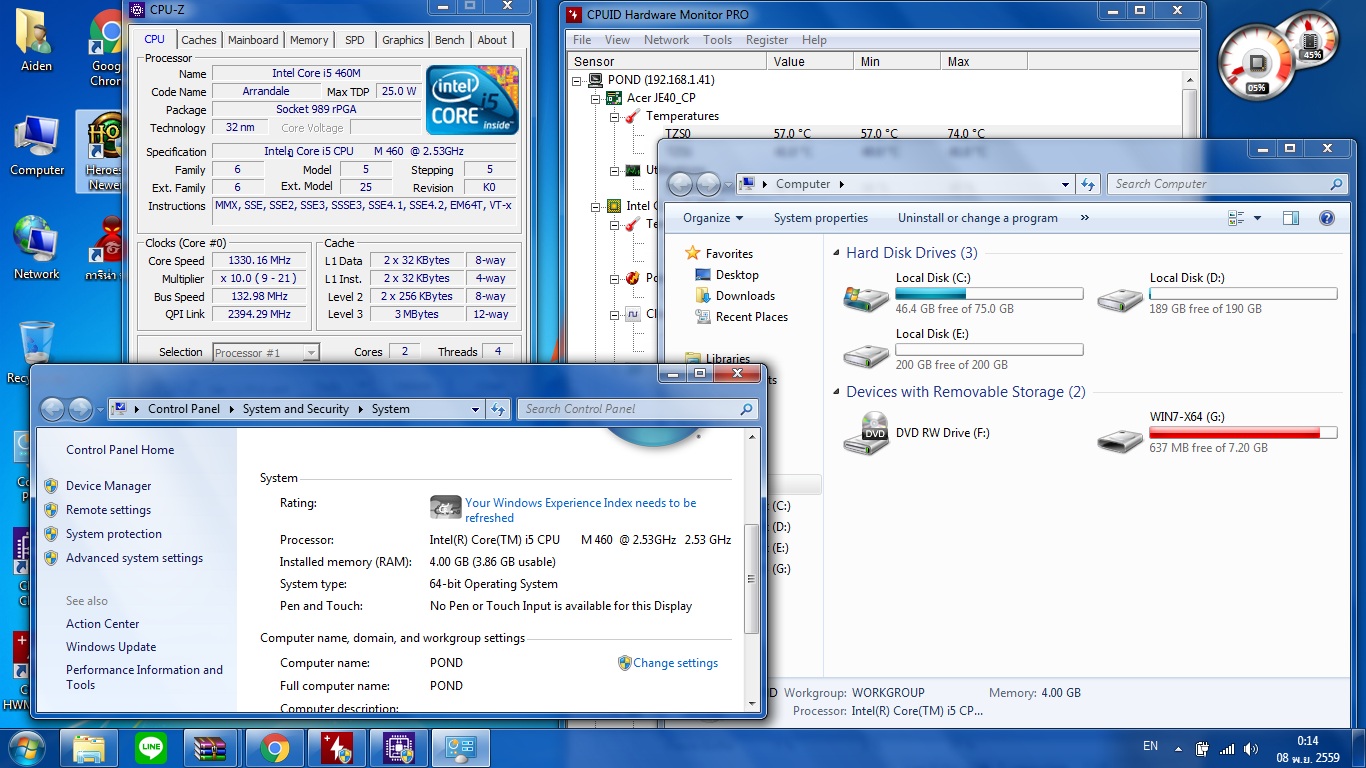
Task: Select the Network desktop icon
Action: pyautogui.click(x=37, y=247)
